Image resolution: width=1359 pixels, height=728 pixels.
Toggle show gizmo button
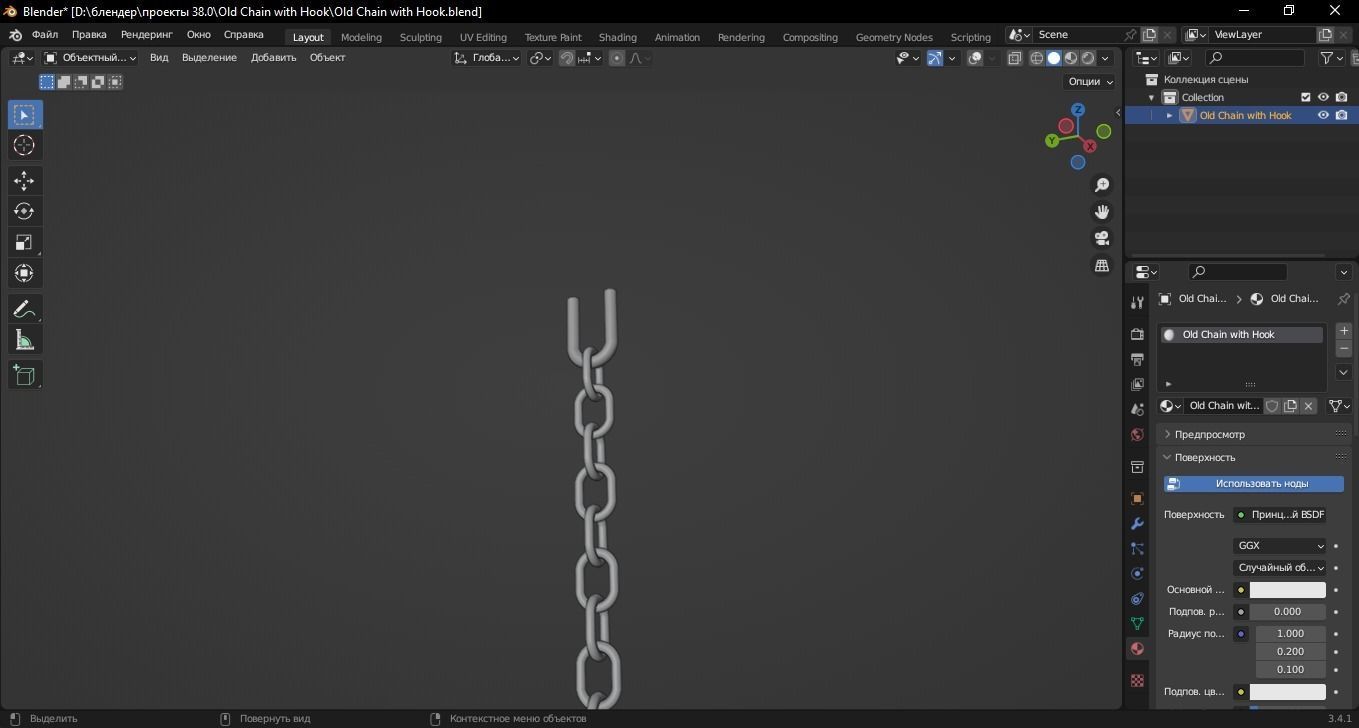pyautogui.click(x=935, y=58)
